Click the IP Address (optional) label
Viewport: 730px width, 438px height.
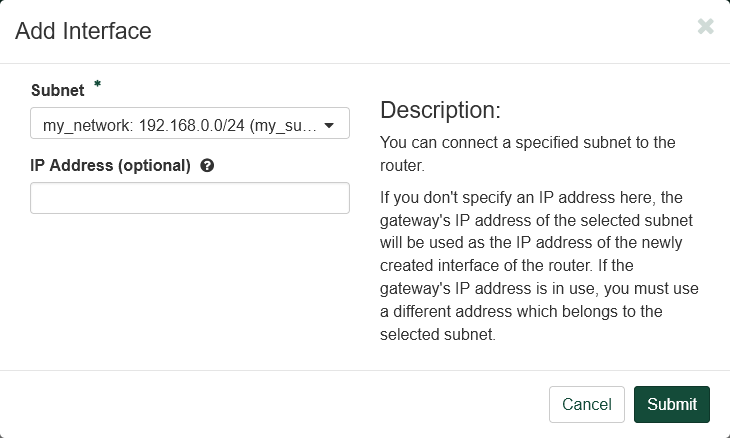[110, 166]
